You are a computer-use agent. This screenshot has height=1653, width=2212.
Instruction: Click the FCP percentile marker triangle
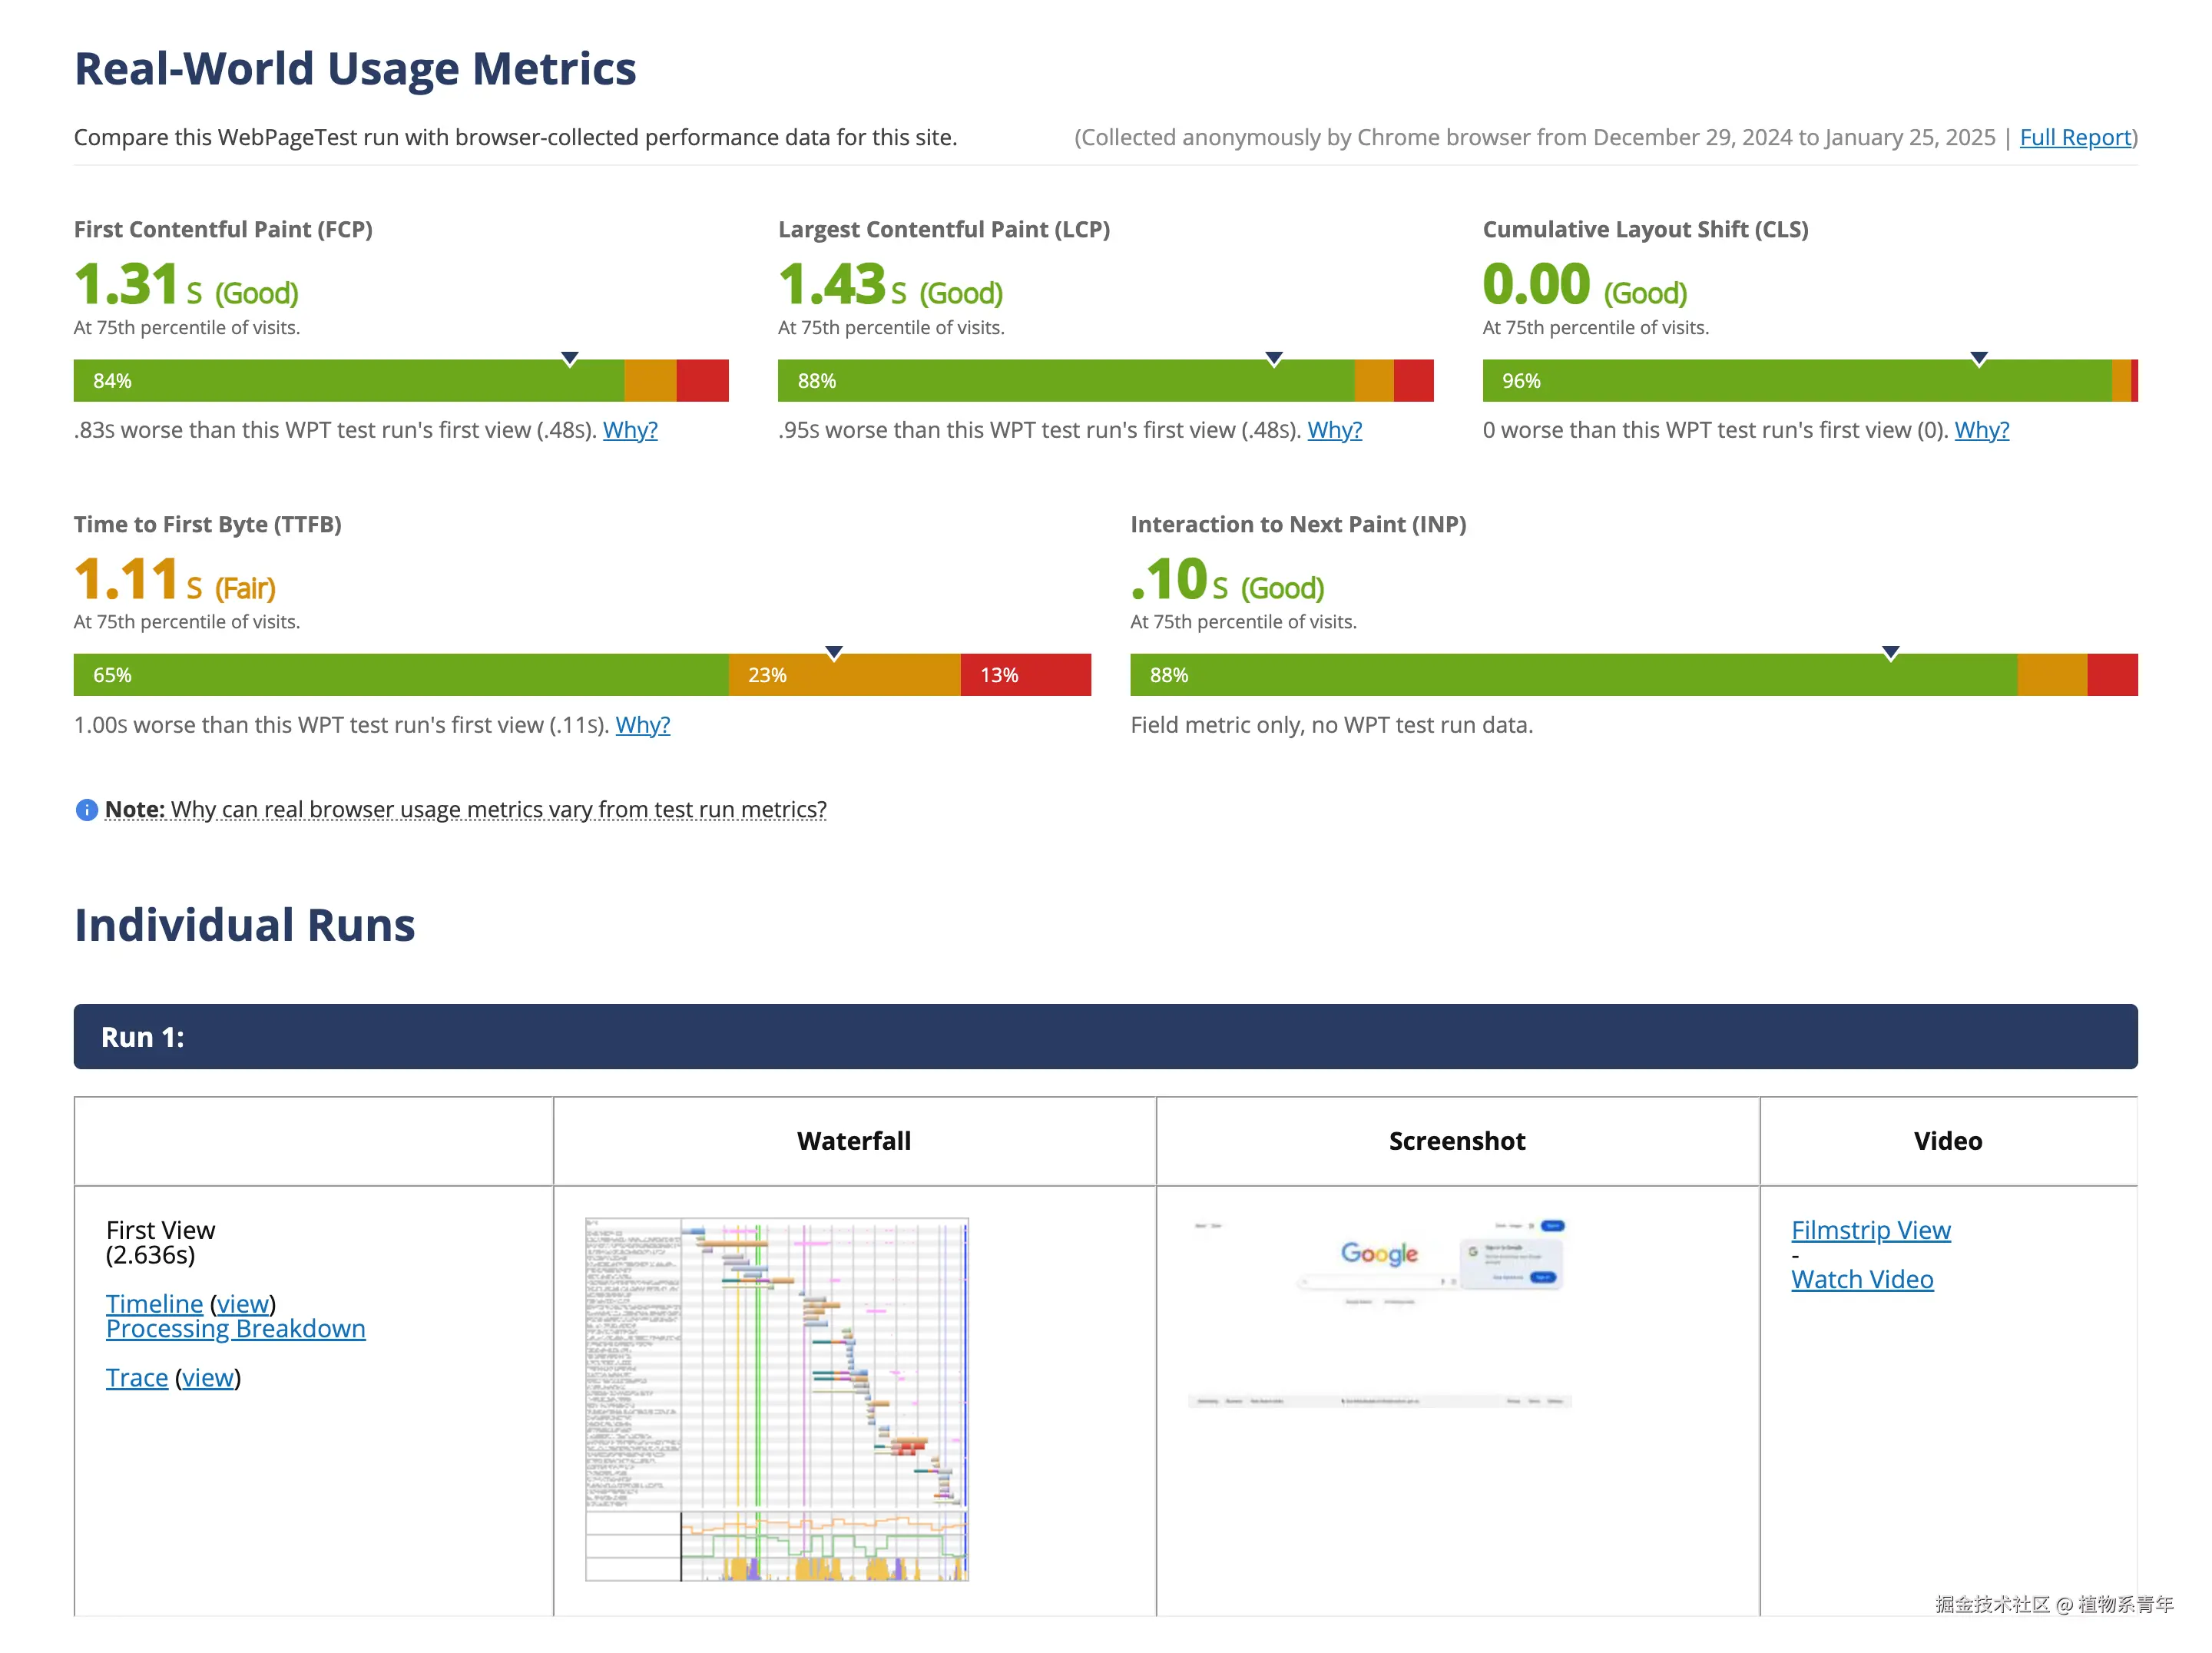570,359
